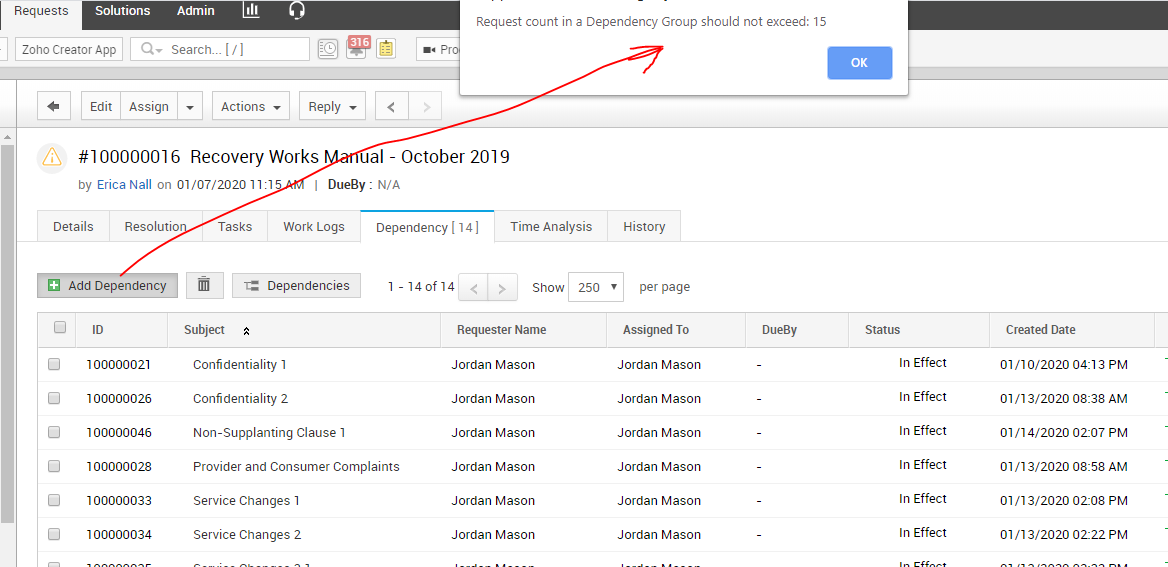Open notifications bell showing 316
This screenshot has height=567, width=1168.
click(x=358, y=47)
